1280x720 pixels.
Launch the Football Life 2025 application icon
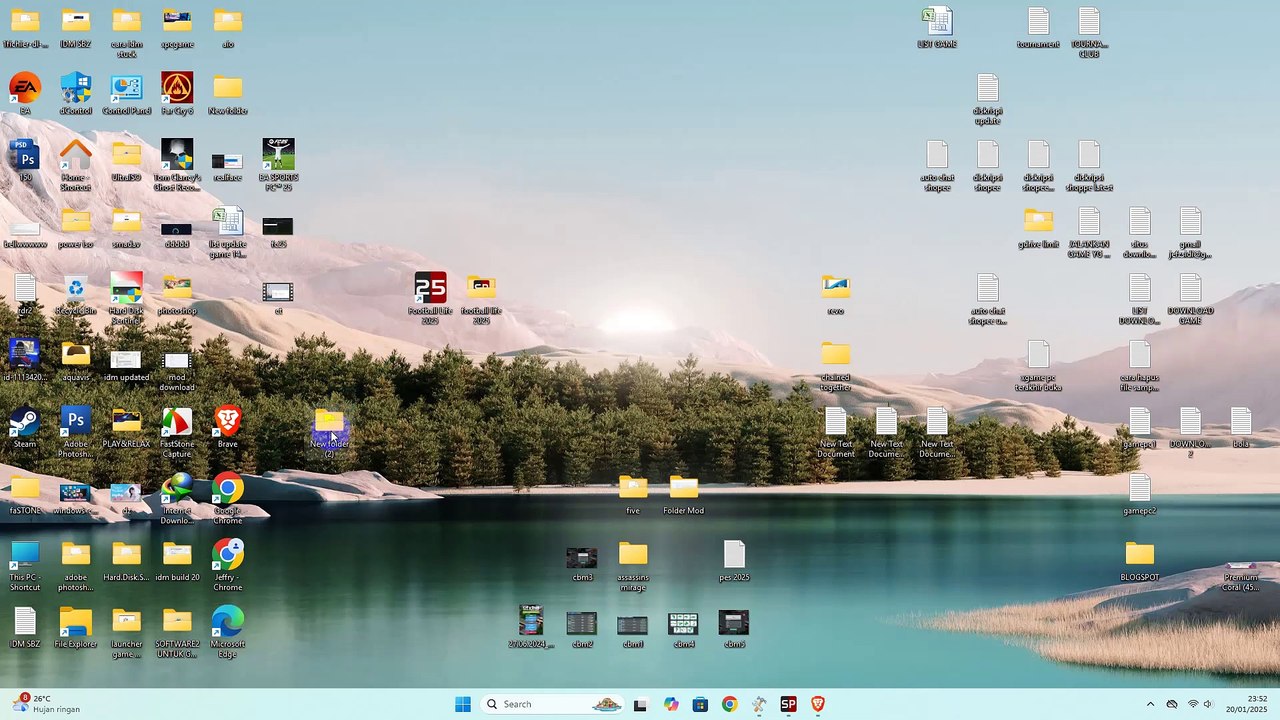[x=431, y=288]
